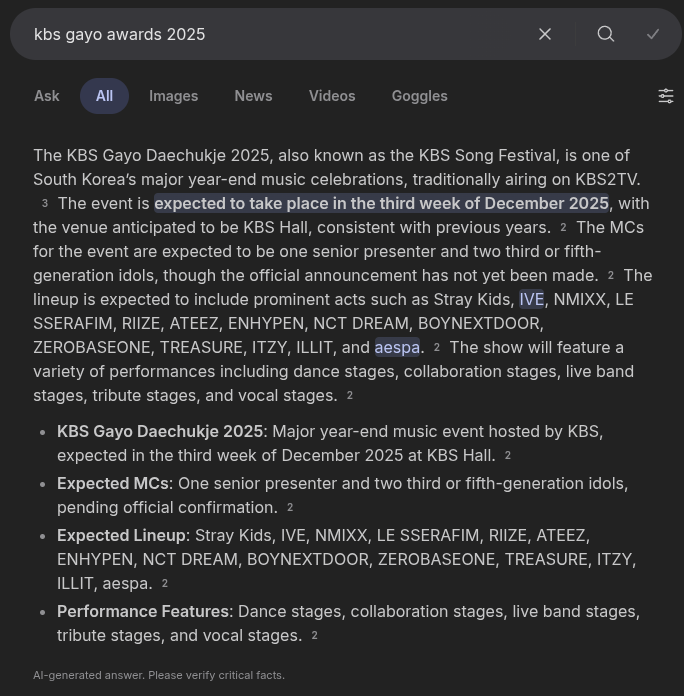Screen dimensions: 684x696
Task: Follow the IVE link in the answer paragraph
Action: click(x=531, y=299)
